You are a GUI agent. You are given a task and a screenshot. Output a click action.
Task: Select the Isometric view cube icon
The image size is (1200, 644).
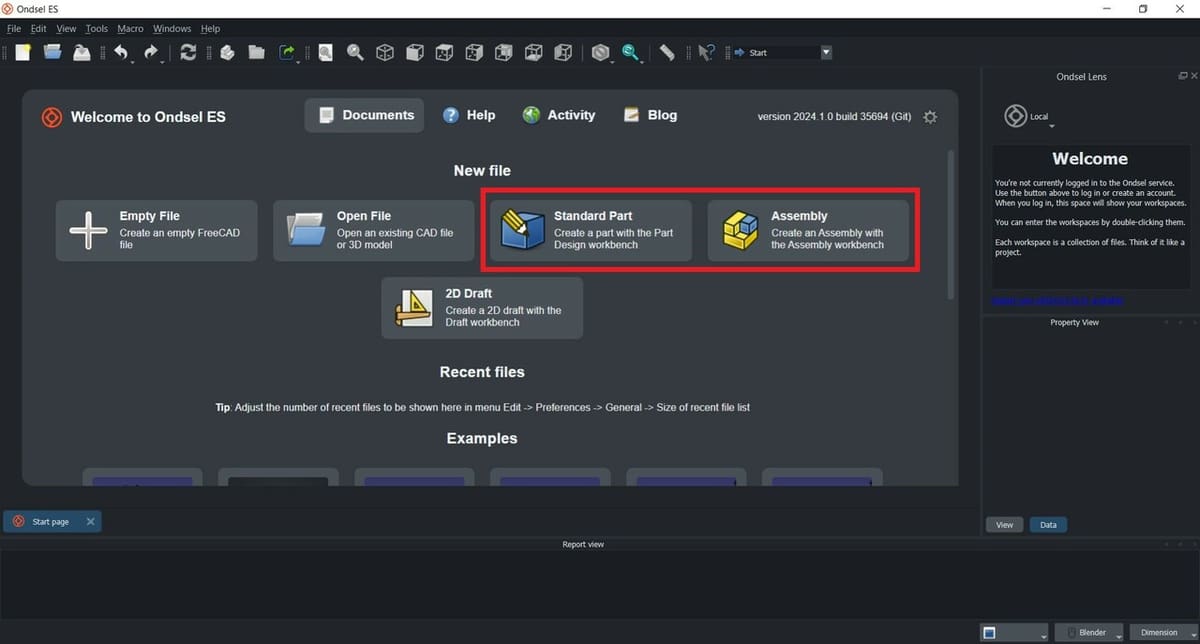[385, 53]
